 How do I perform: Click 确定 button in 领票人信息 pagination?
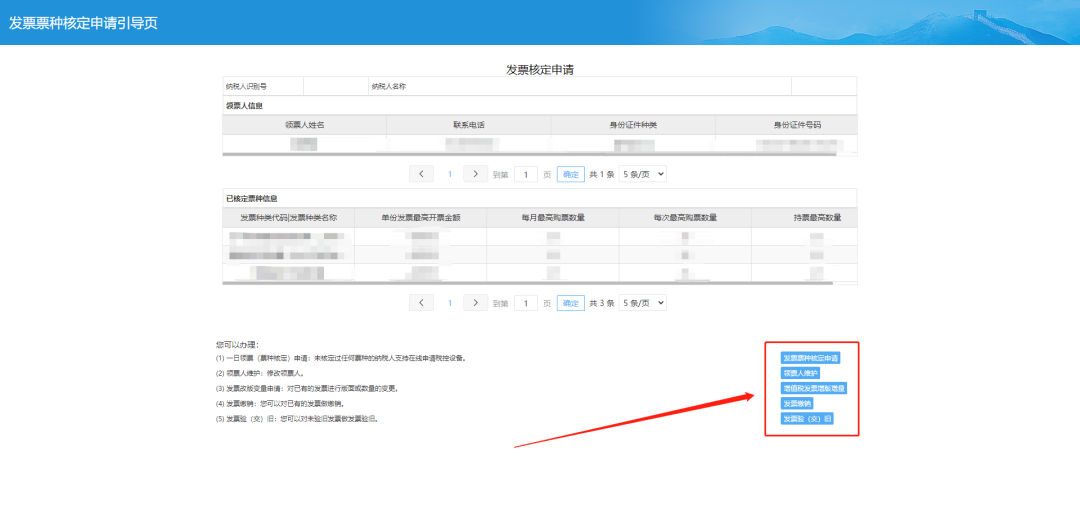point(570,174)
